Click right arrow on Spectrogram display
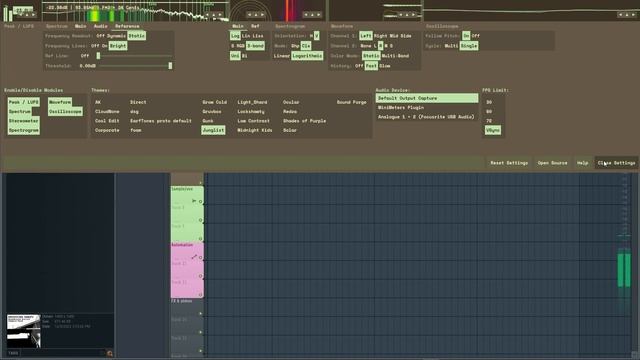The image size is (640, 360). pos(319,15)
